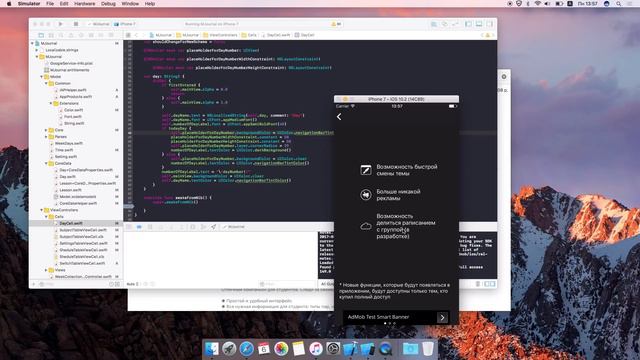Click the Xcode Stop button
Screen dimensions: 640x360
[x=76, y=24]
